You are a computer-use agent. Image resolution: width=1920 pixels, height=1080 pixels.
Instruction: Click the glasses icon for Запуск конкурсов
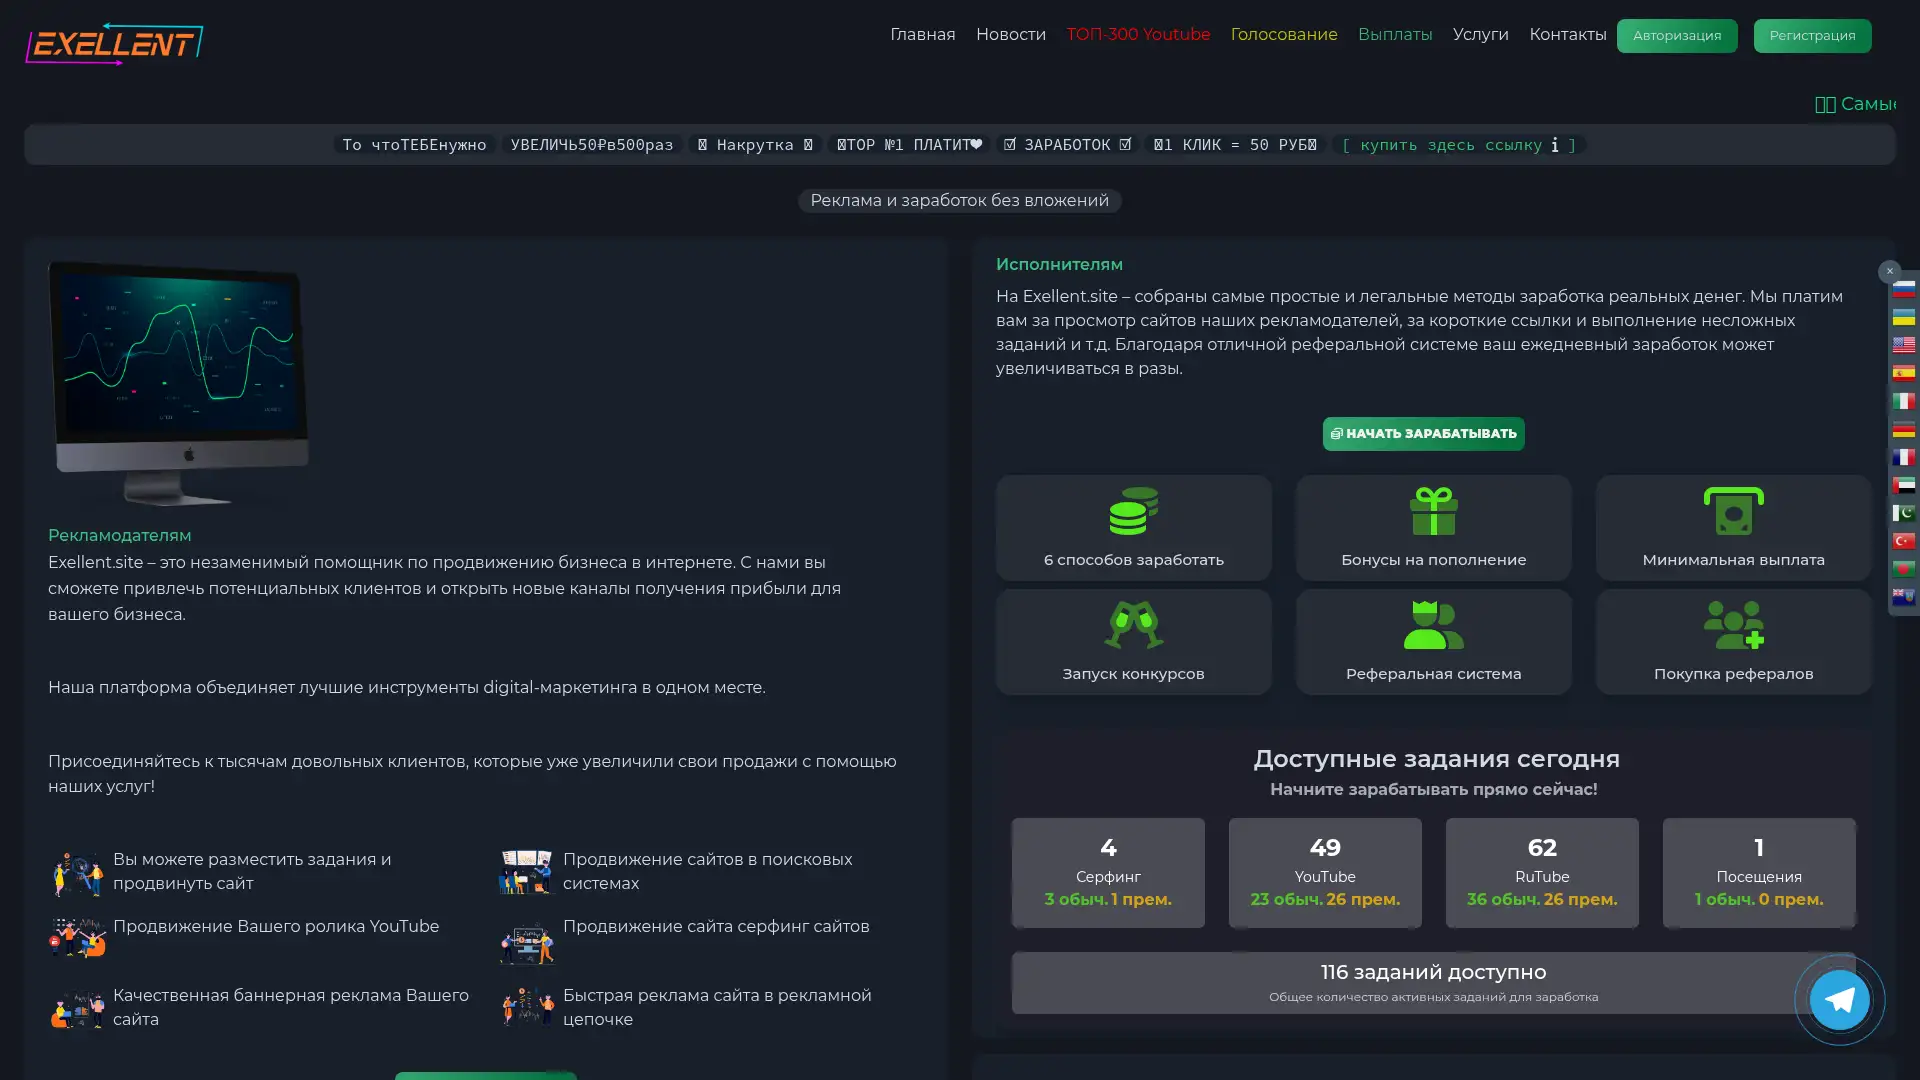1133,625
